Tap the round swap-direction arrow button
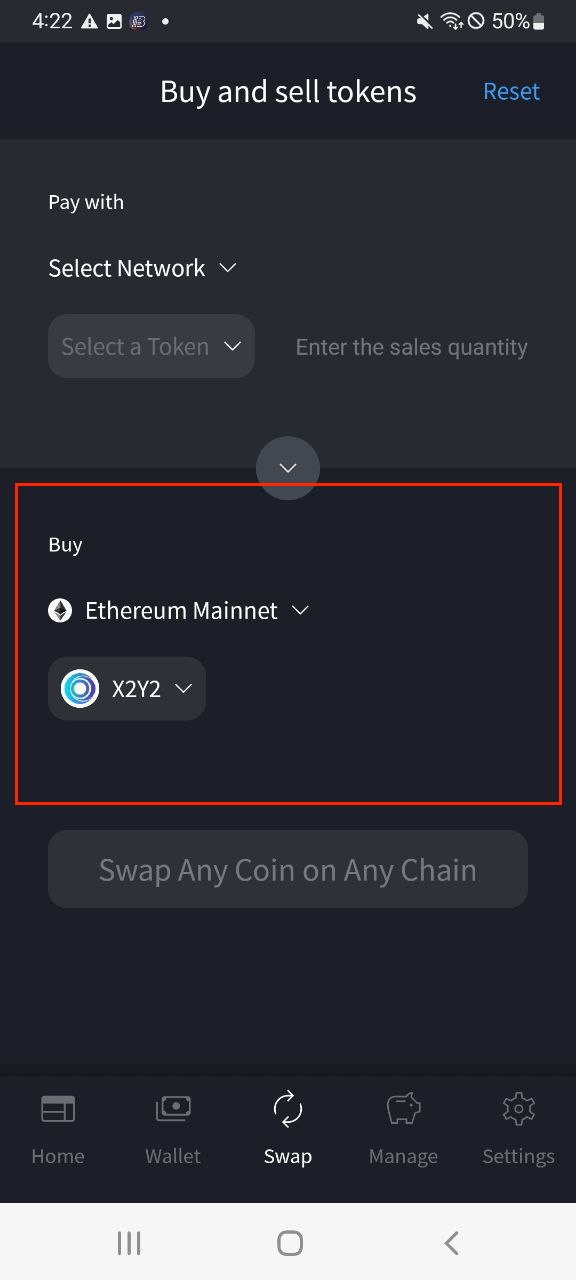Viewport: 576px width, 1280px height. [x=288, y=468]
